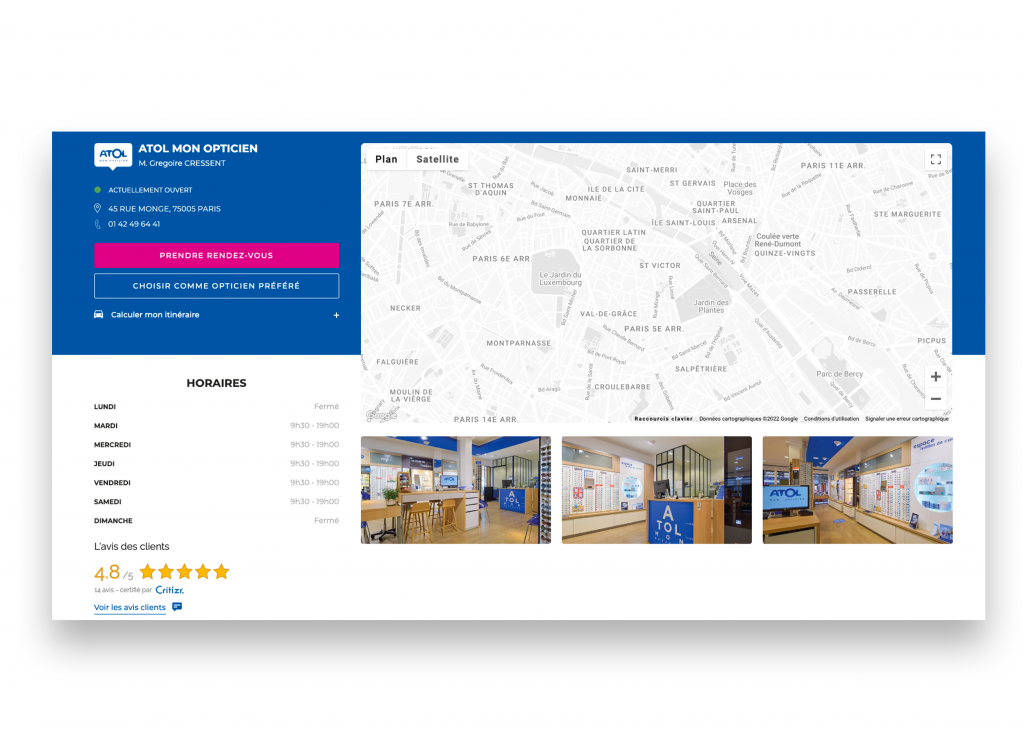1024x734 pixels.
Task: Click the SAMEDI row label
Action: 108,502
